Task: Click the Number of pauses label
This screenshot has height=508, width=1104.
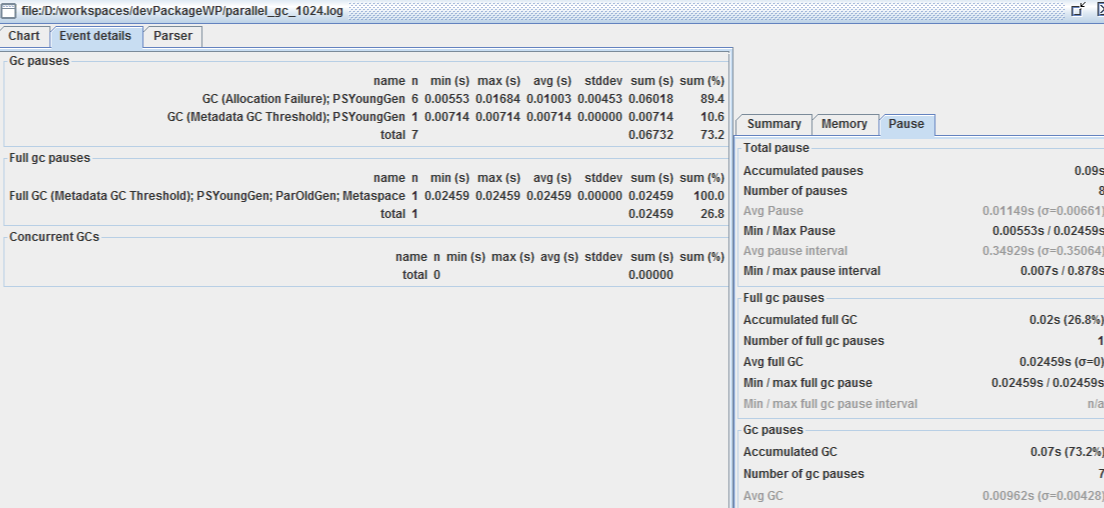Action: pos(795,191)
